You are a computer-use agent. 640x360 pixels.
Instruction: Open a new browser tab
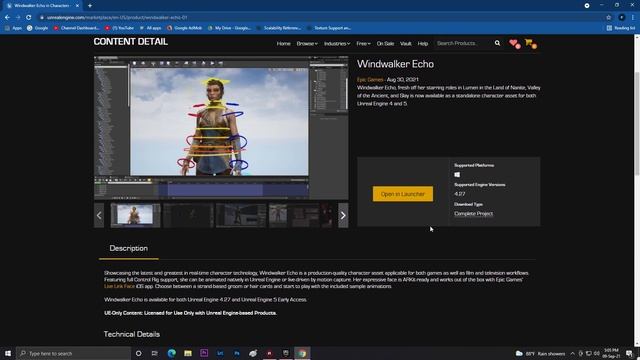click(x=90, y=6)
